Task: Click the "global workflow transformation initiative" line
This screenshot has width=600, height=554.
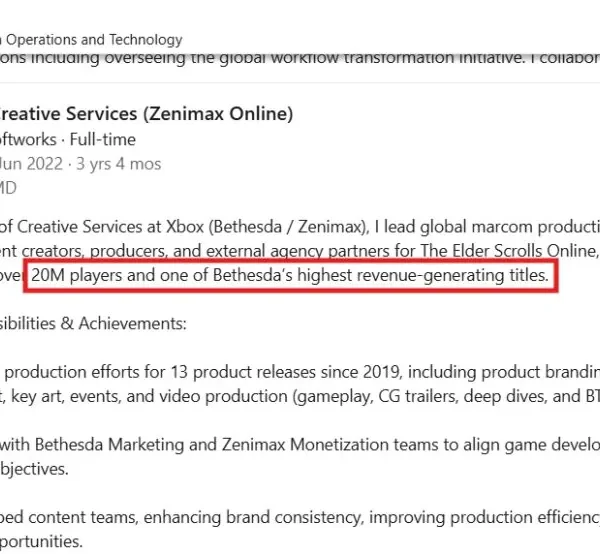Action: tap(300, 58)
